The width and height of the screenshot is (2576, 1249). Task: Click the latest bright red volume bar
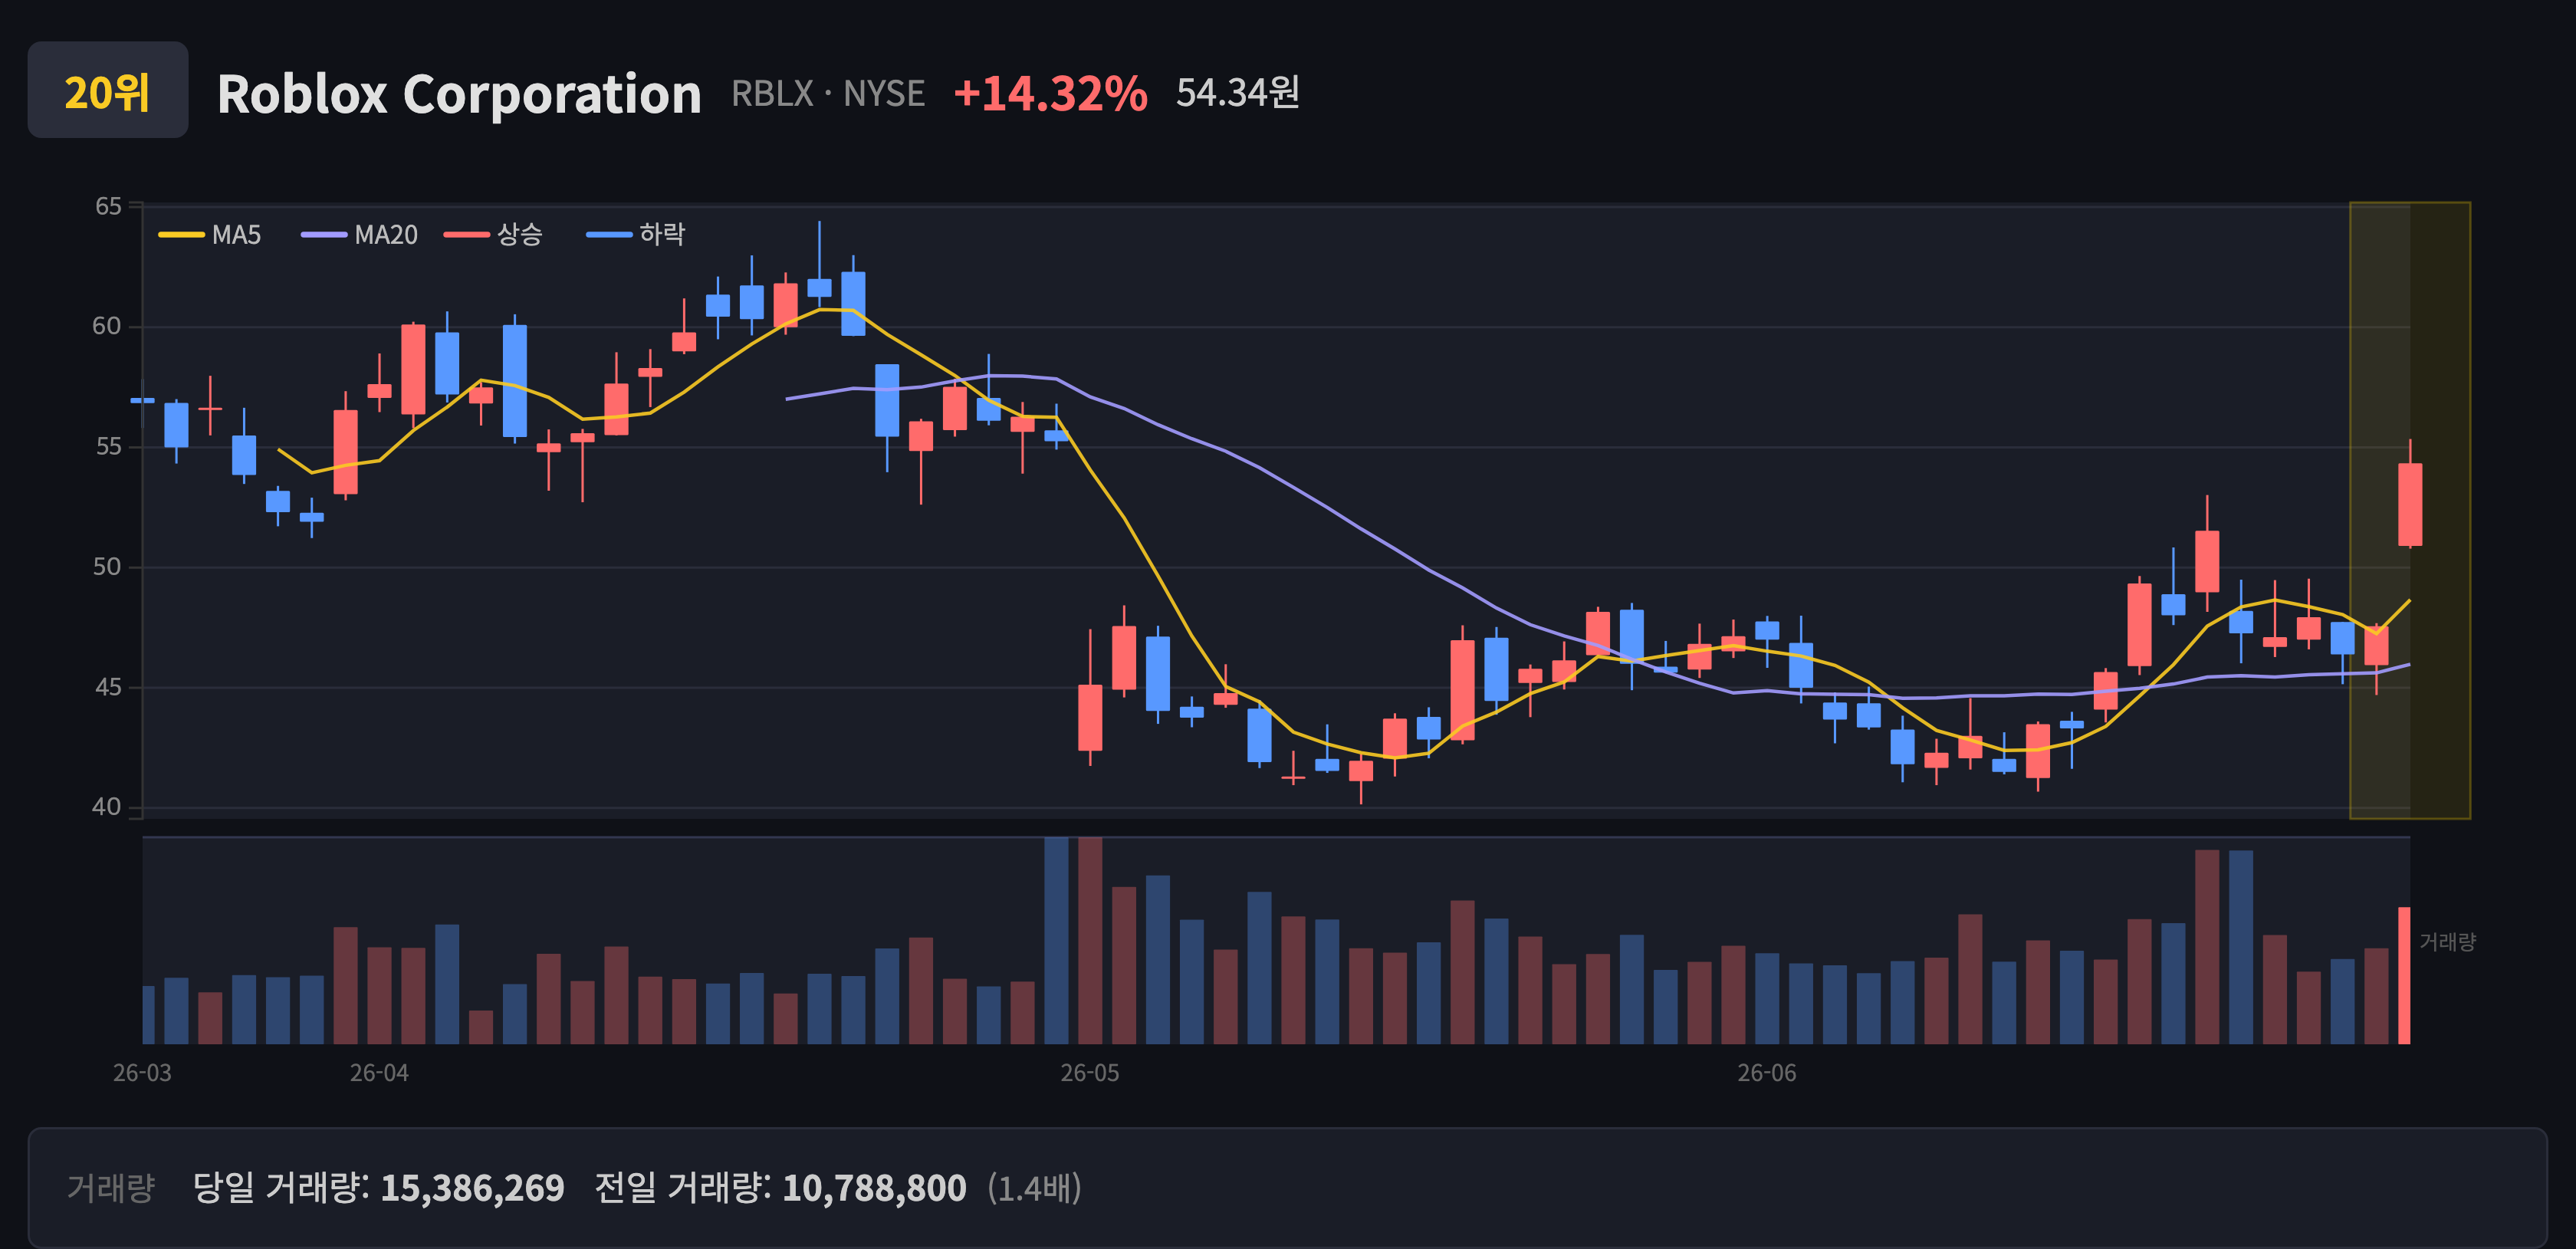click(x=2404, y=975)
